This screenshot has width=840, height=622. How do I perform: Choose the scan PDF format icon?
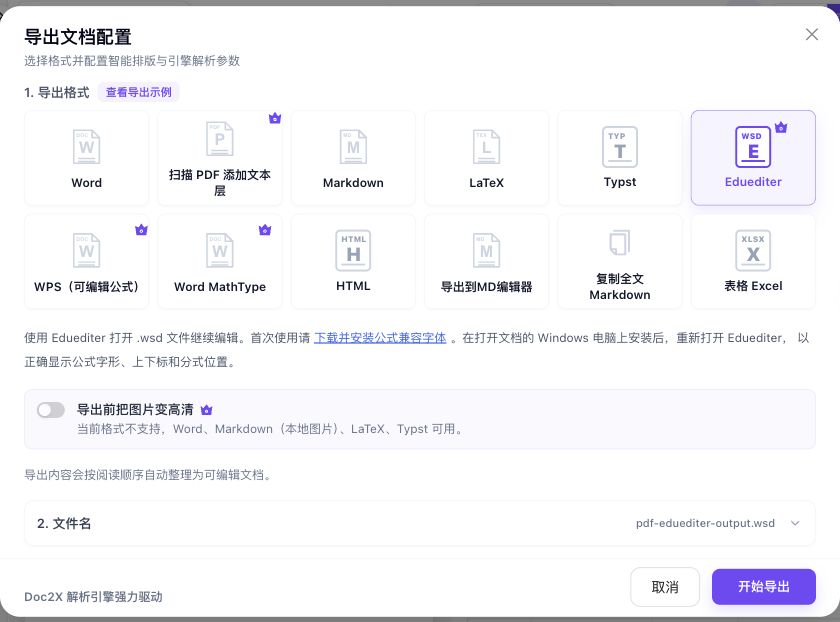tap(220, 139)
